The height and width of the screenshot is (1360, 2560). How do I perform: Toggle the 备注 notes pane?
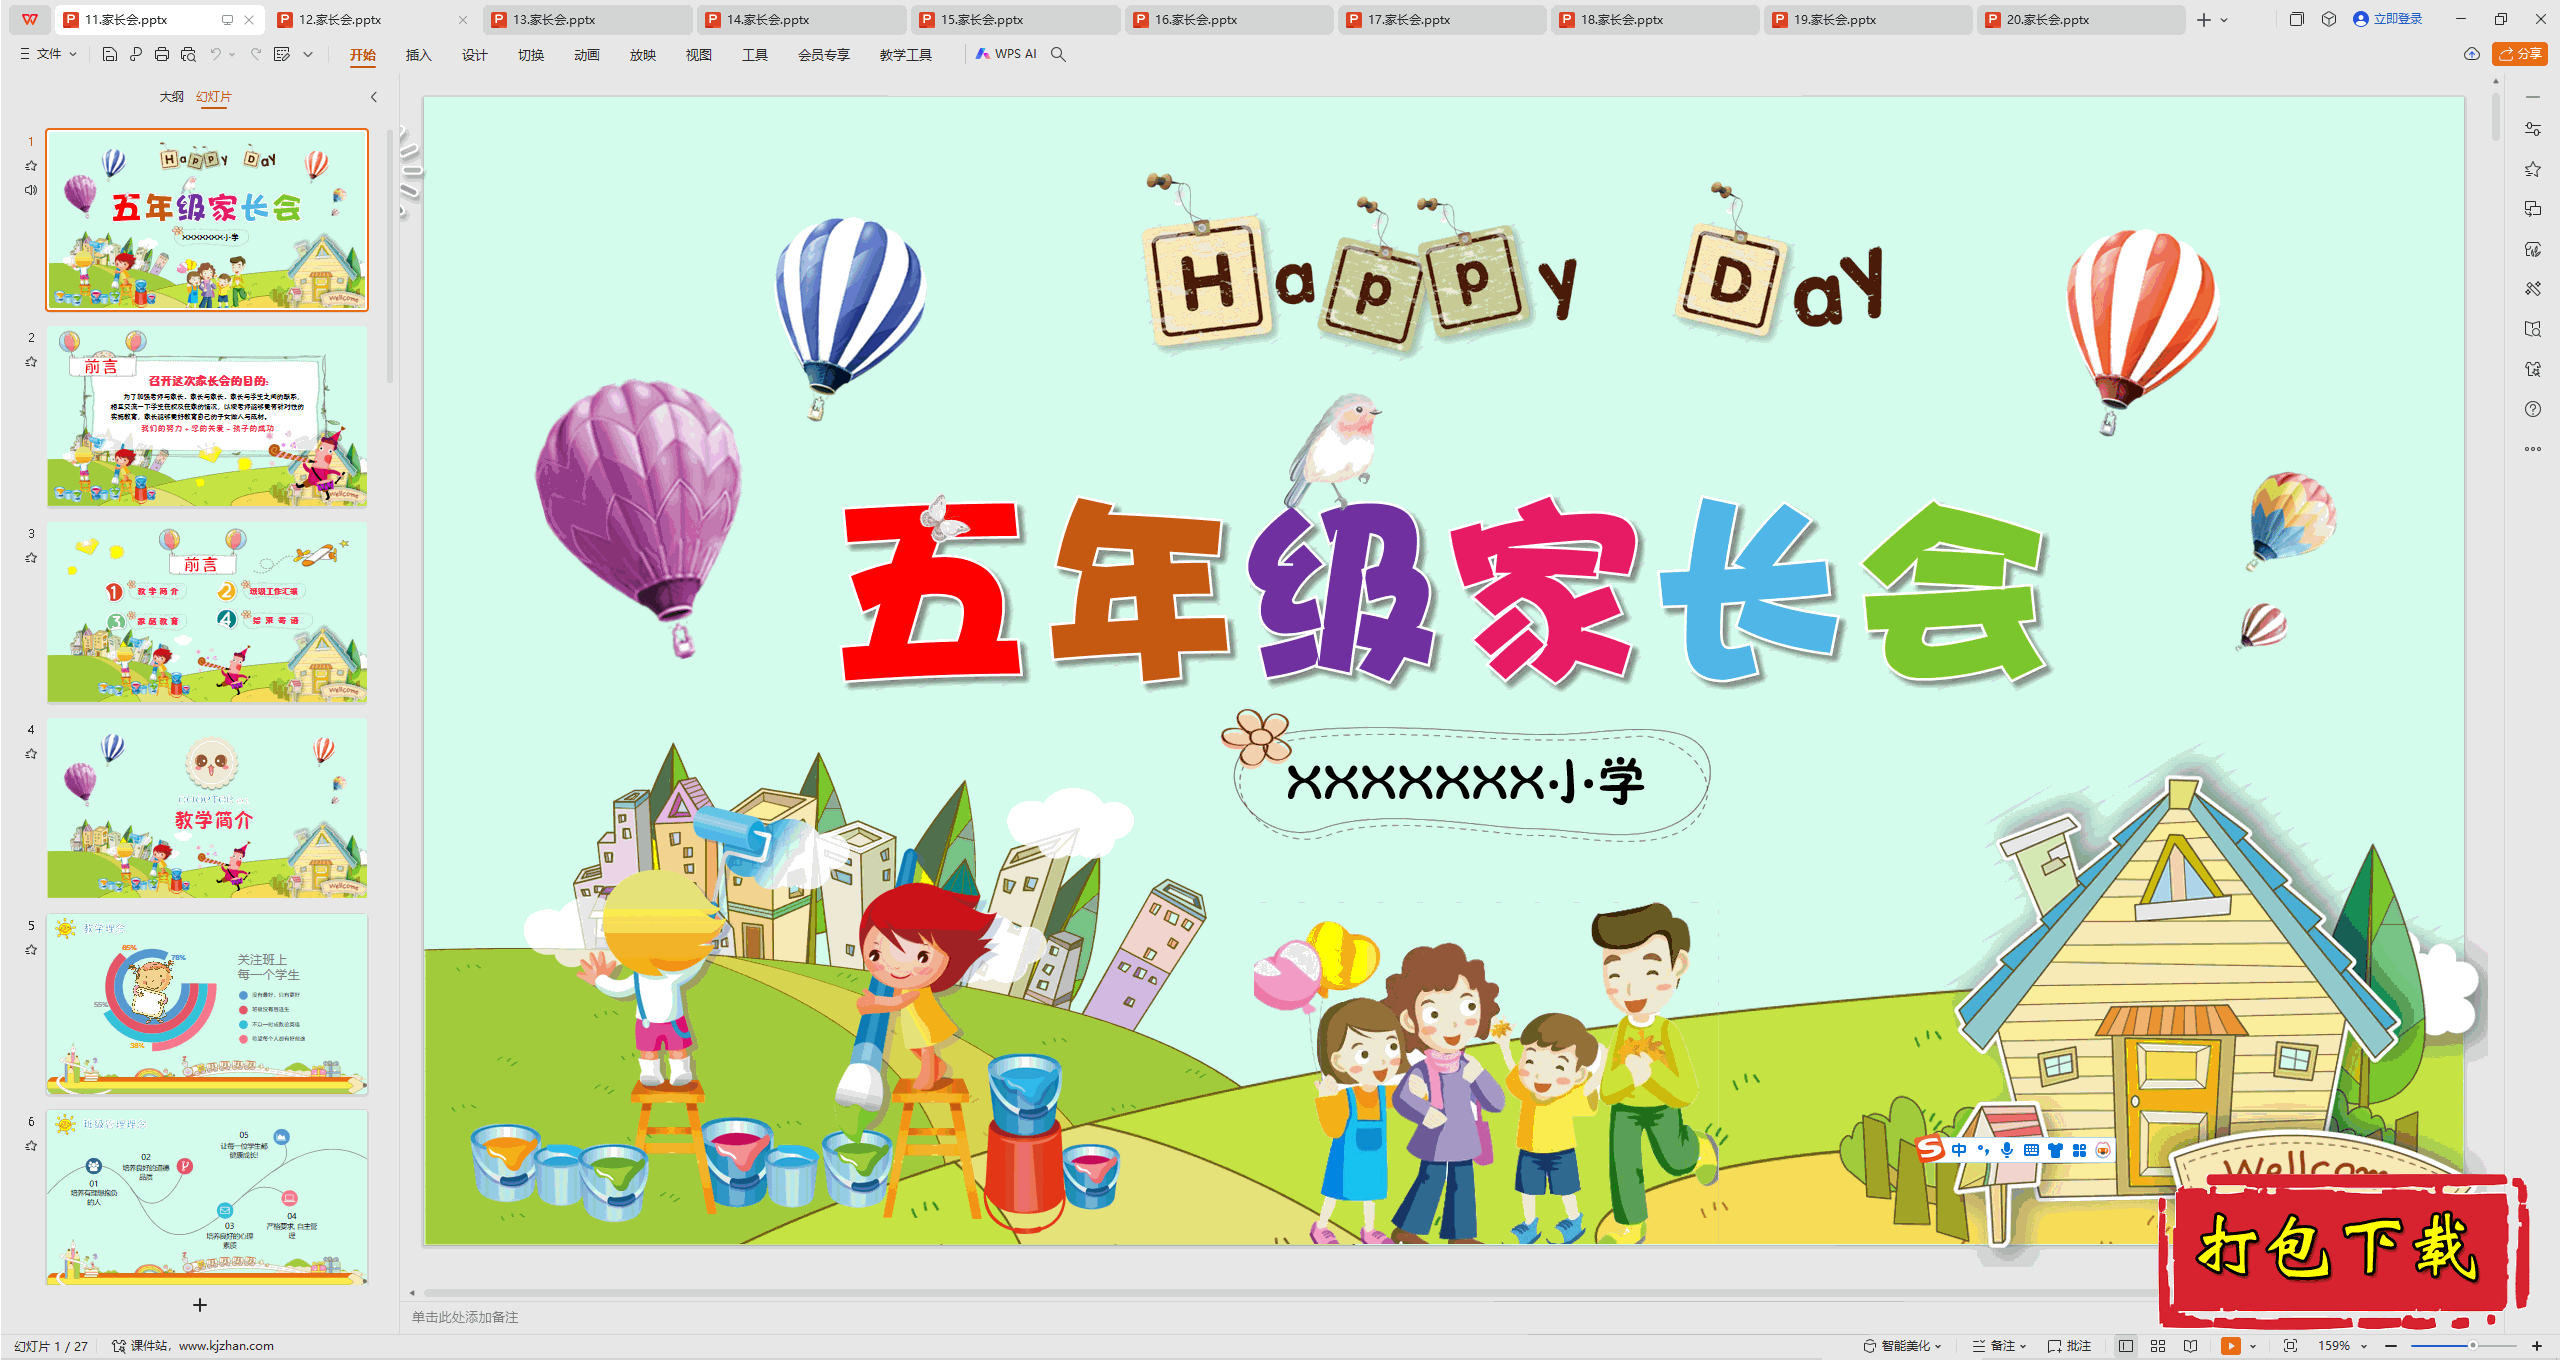pos(1999,1346)
